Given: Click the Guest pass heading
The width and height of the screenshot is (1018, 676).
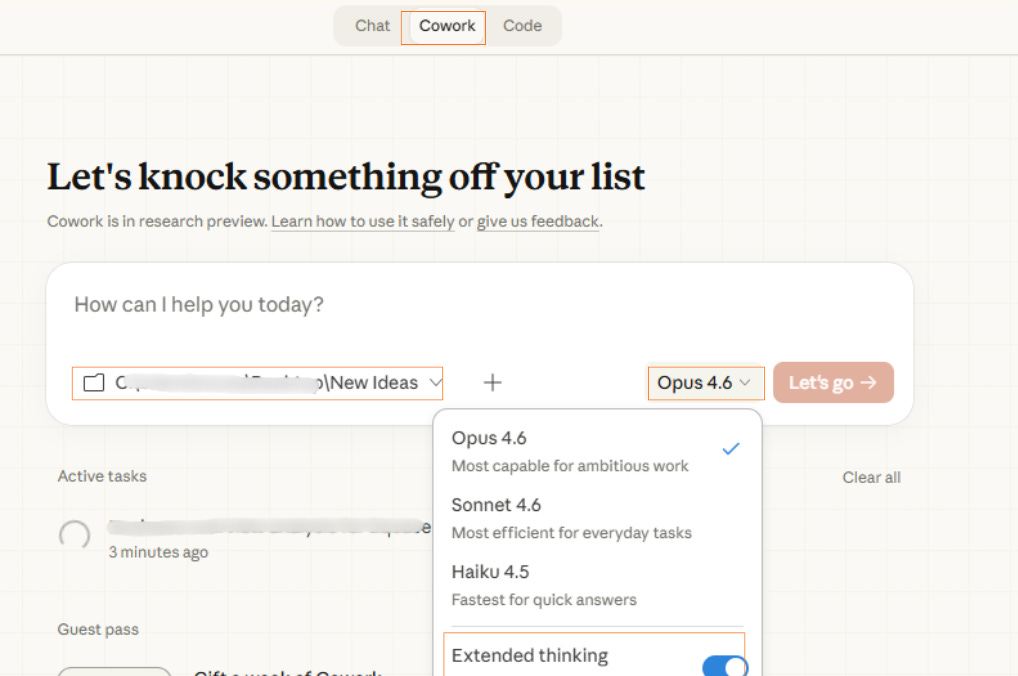Looking at the screenshot, I should pyautogui.click(x=98, y=629).
